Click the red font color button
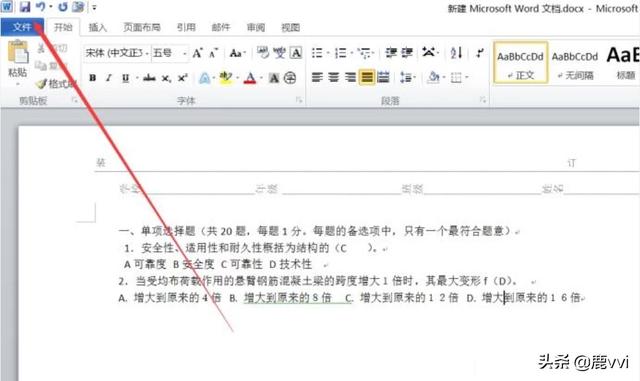 pyautogui.click(x=250, y=78)
